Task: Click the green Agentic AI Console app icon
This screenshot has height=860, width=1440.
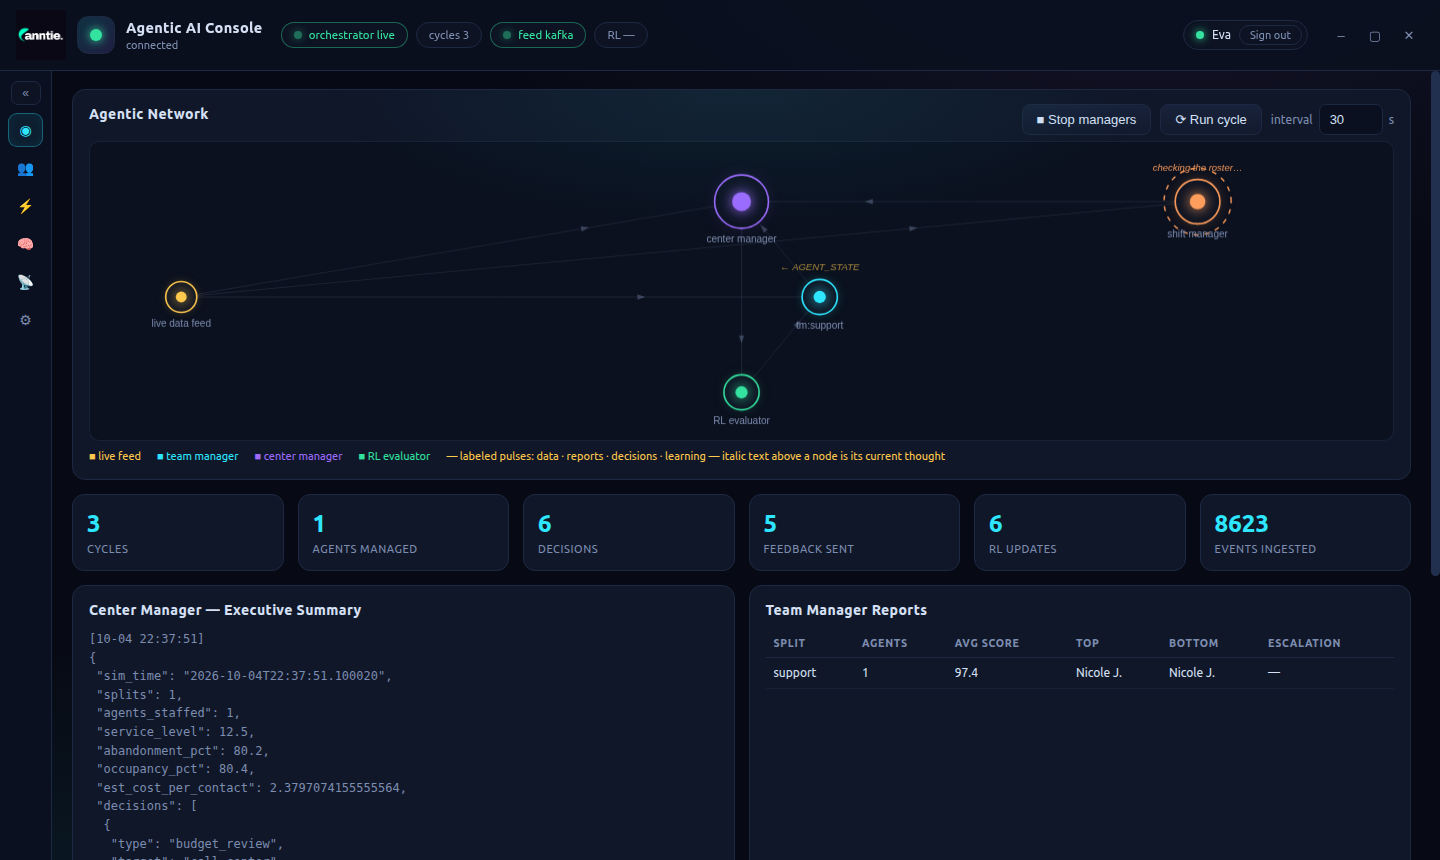Action: 96,35
